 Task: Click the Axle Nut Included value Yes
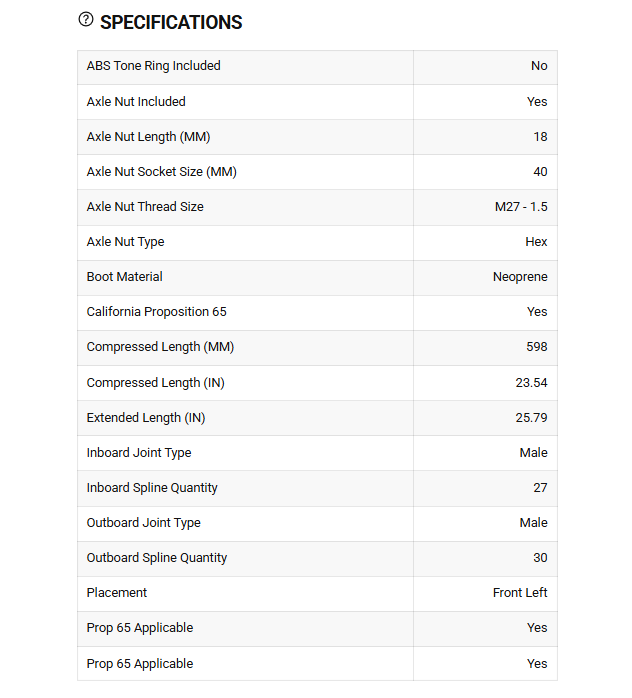pos(537,101)
